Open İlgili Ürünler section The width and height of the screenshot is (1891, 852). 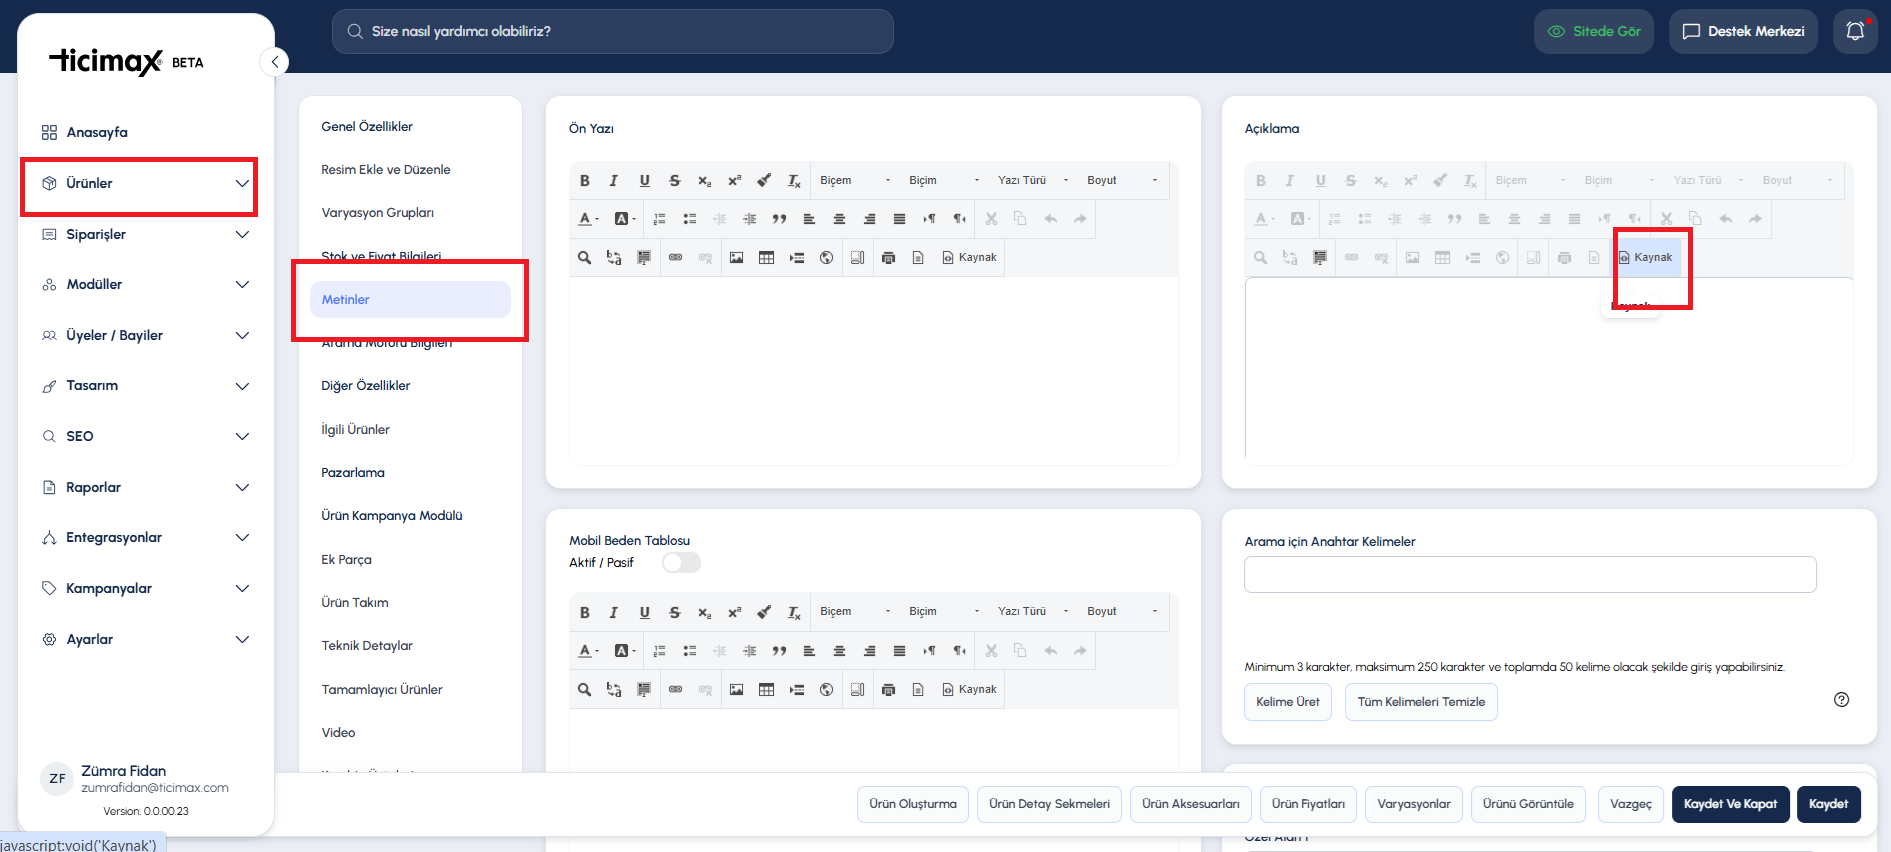[356, 430]
